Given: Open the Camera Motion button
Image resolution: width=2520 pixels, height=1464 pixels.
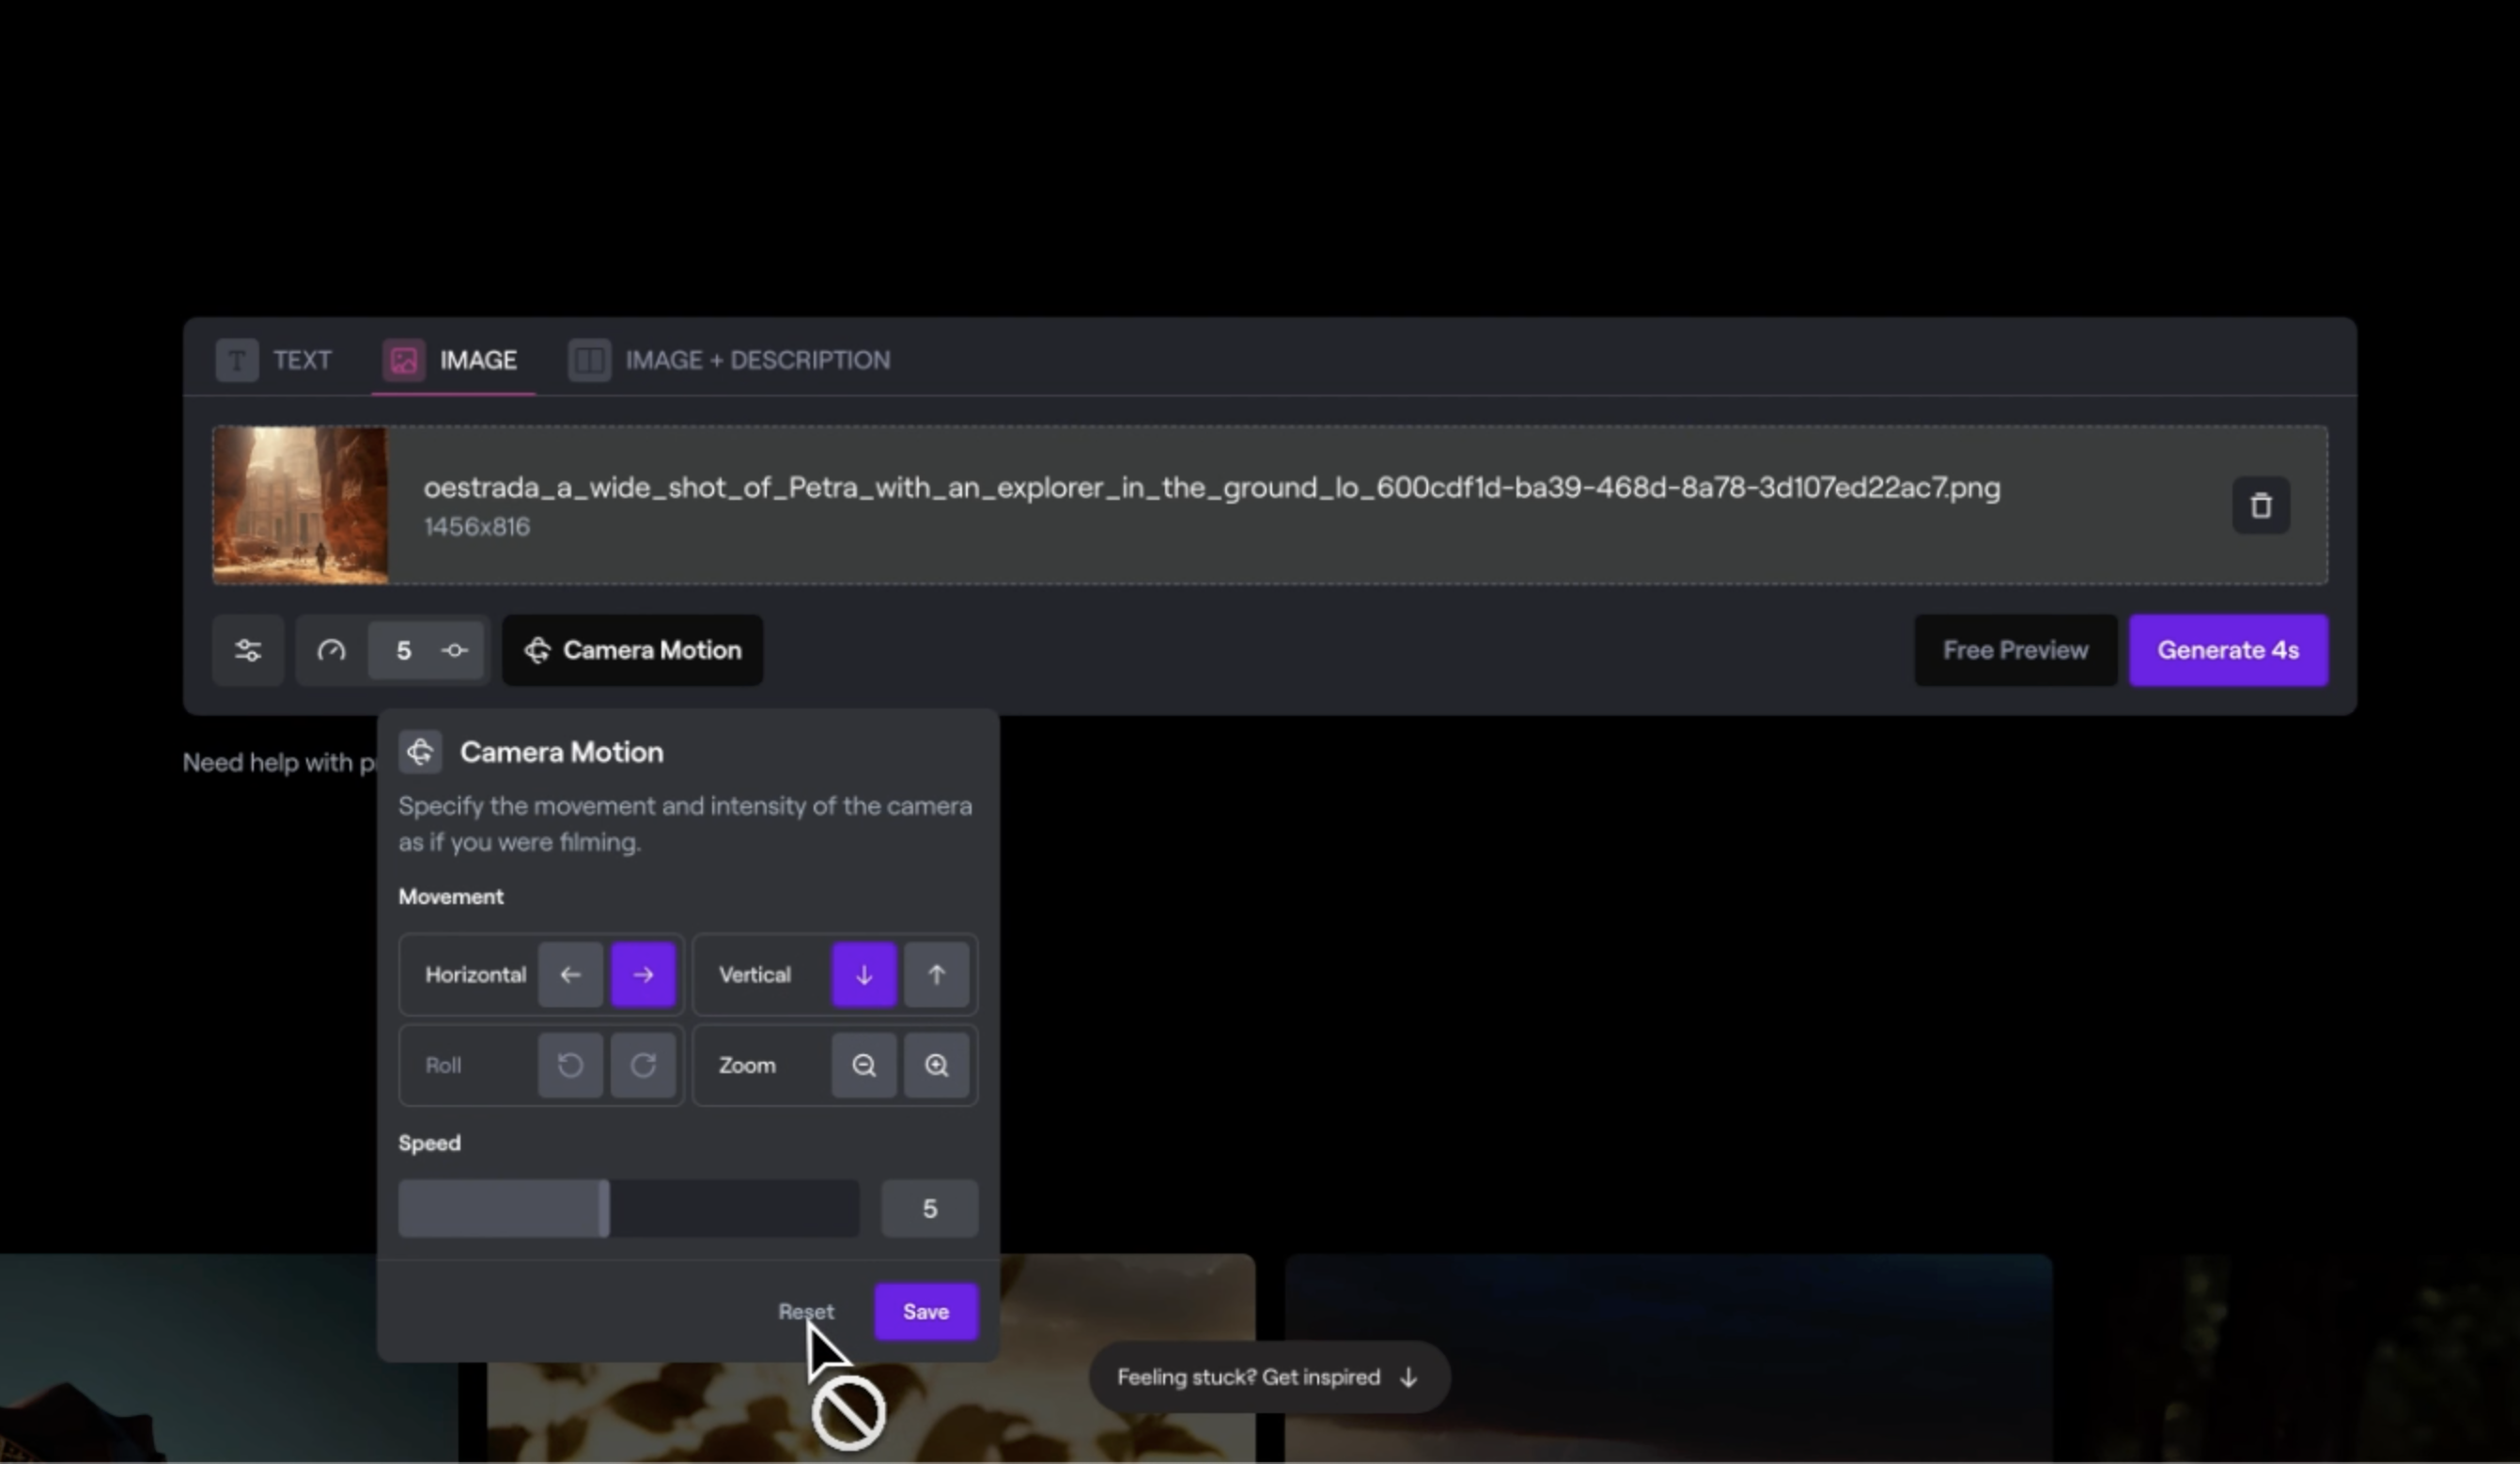Looking at the screenshot, I should click(632, 651).
